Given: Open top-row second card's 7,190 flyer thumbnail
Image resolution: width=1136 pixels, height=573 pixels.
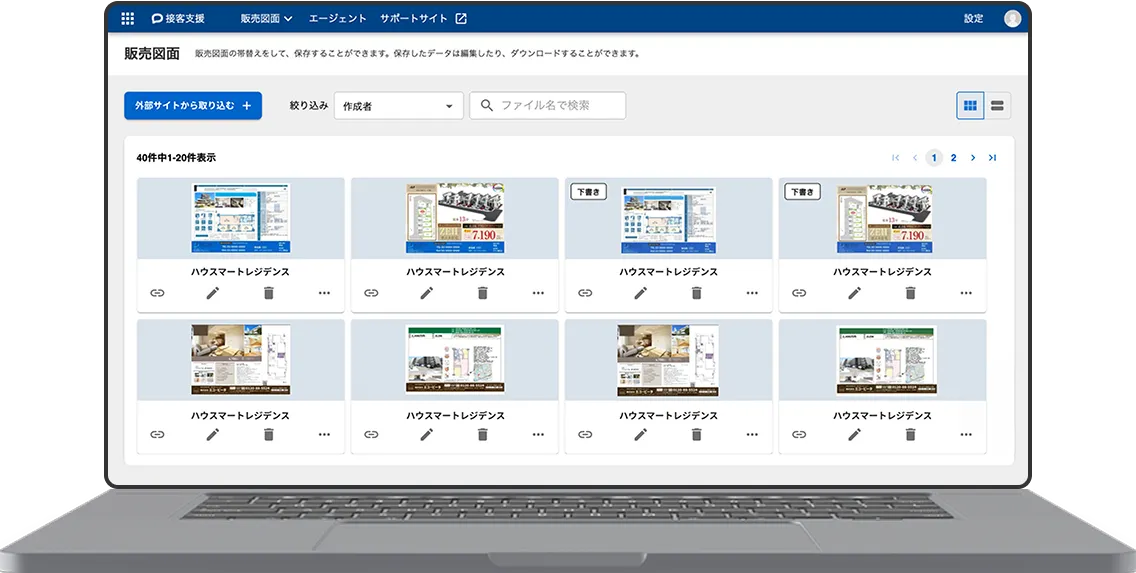Looking at the screenshot, I should pyautogui.click(x=455, y=218).
